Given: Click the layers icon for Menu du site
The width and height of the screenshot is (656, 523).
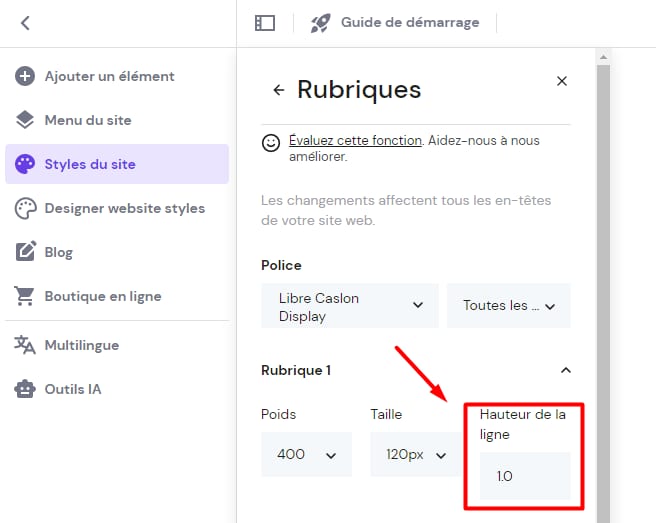Looking at the screenshot, I should click(25, 120).
